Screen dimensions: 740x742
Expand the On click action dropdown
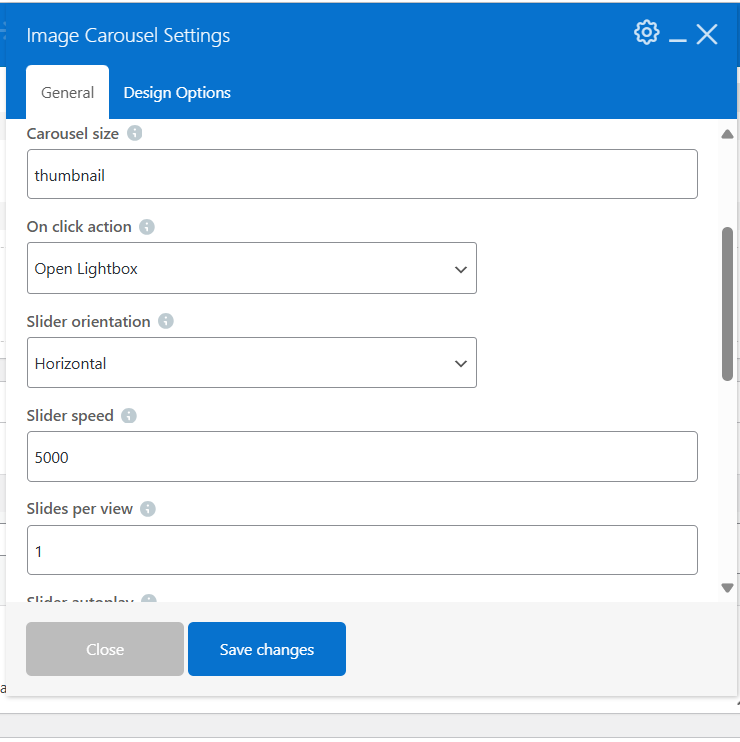pos(251,268)
